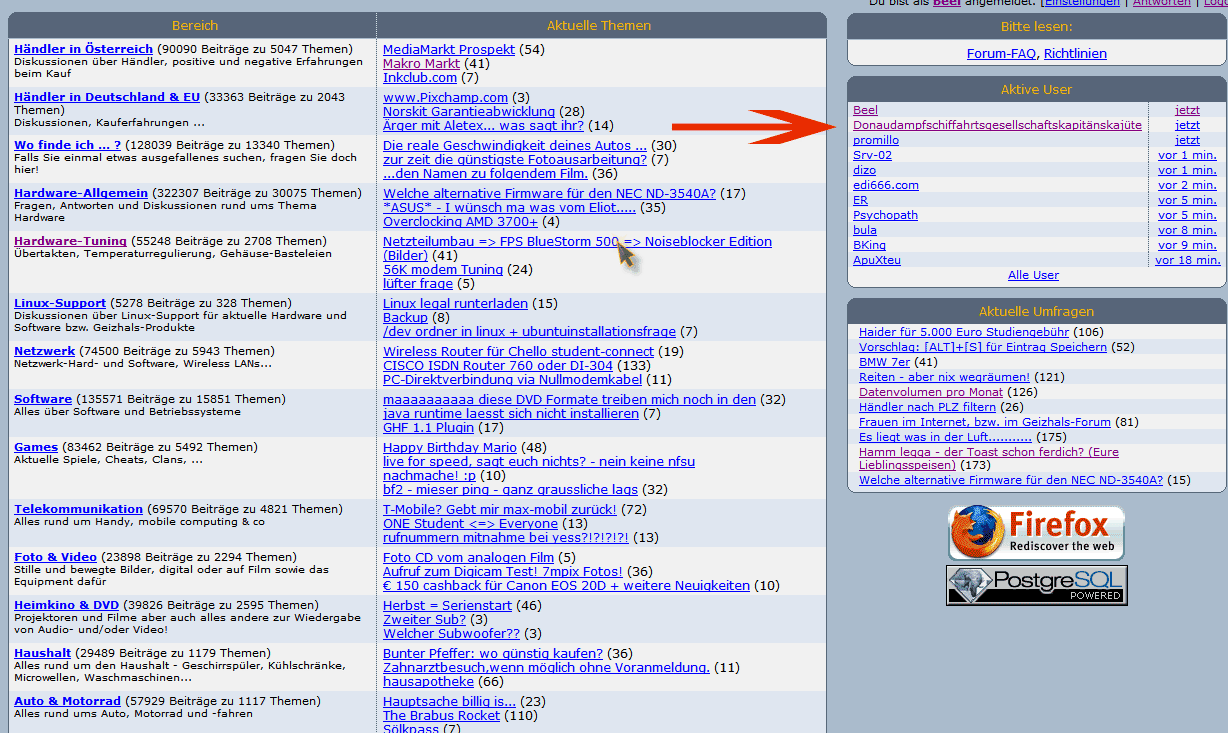Open the Herbst = Serienstart thread
The width and height of the screenshot is (1228, 733).
coord(447,605)
